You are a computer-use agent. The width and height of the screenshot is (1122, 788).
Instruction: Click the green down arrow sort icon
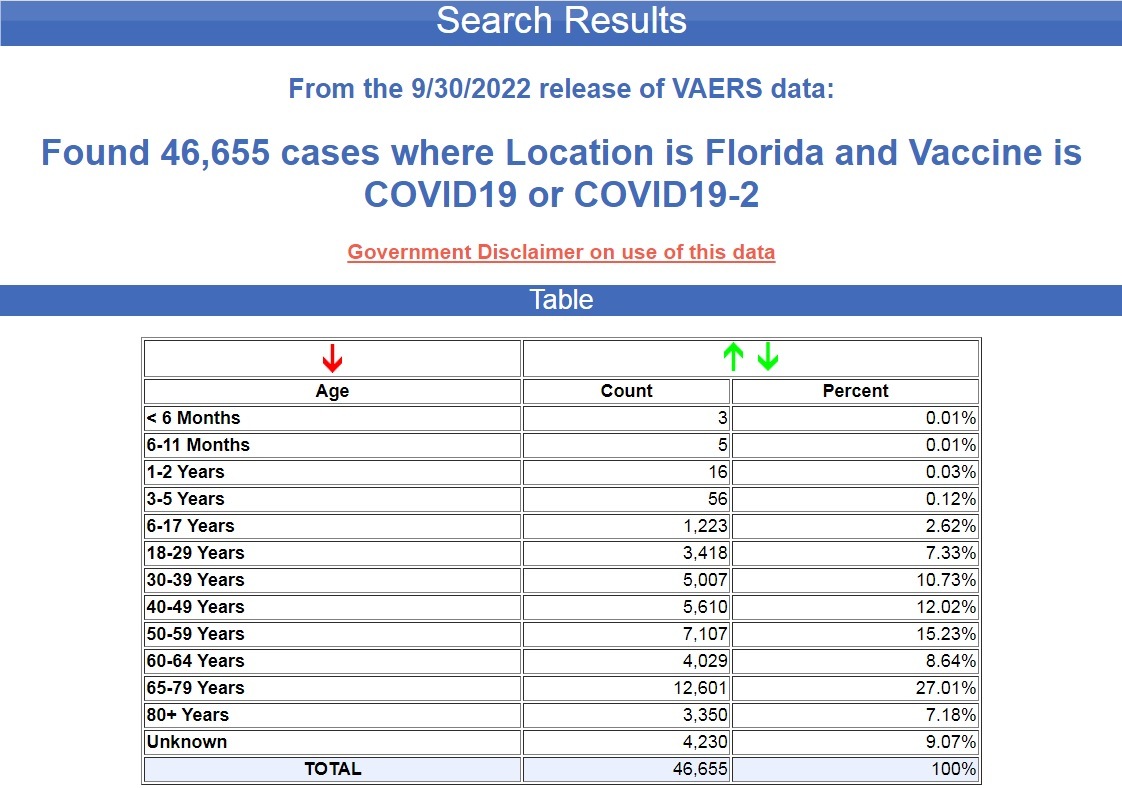[767, 357]
